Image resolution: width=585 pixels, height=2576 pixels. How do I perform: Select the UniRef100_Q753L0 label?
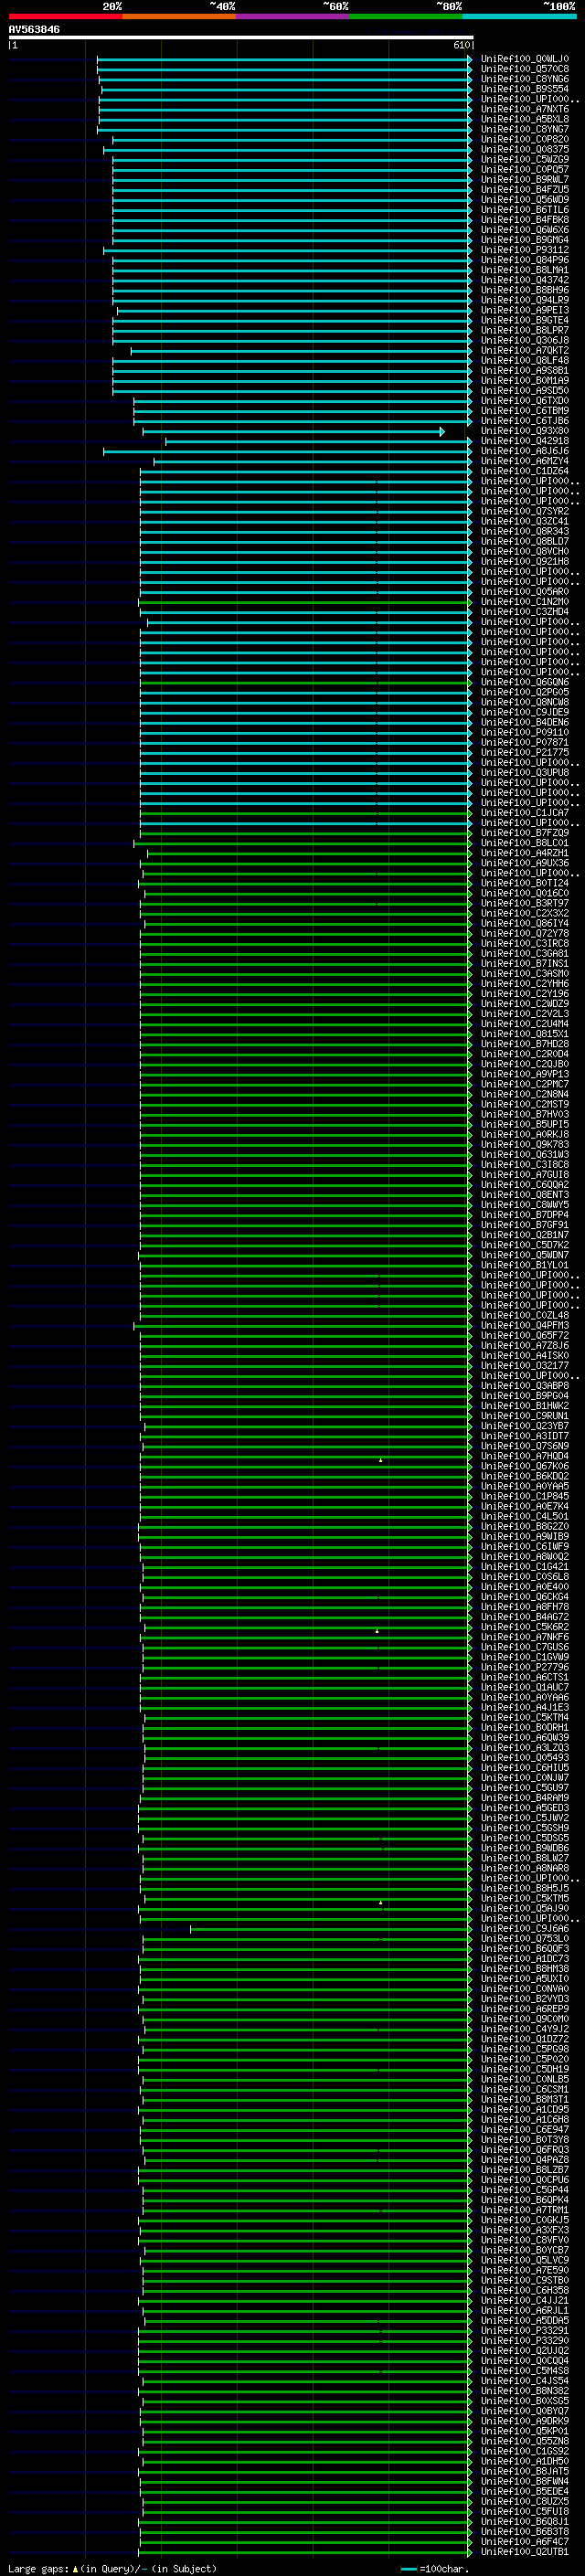point(524,1938)
